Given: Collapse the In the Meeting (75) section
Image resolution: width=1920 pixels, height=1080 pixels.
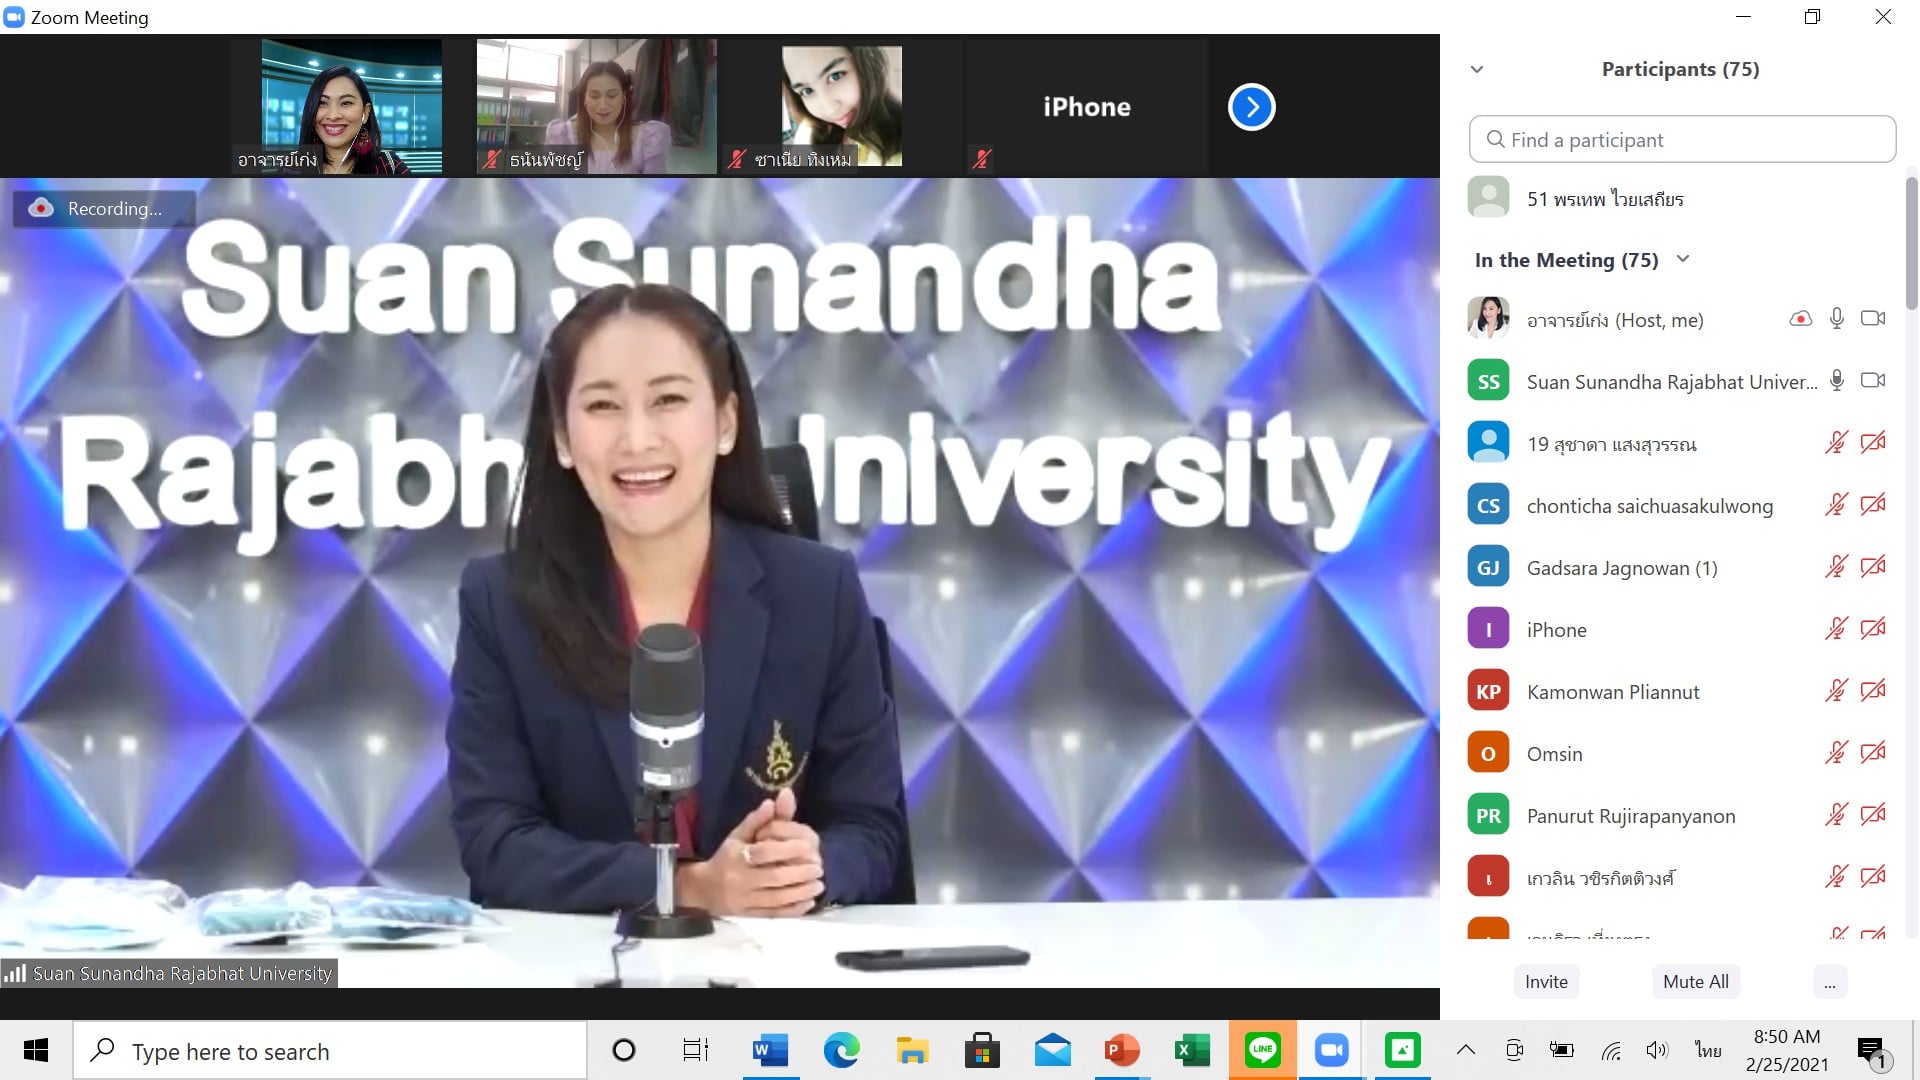Looking at the screenshot, I should [x=1683, y=259].
